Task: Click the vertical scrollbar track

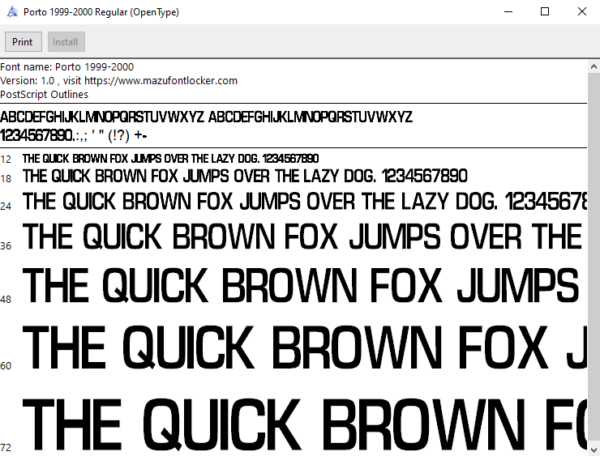Action: (593, 258)
